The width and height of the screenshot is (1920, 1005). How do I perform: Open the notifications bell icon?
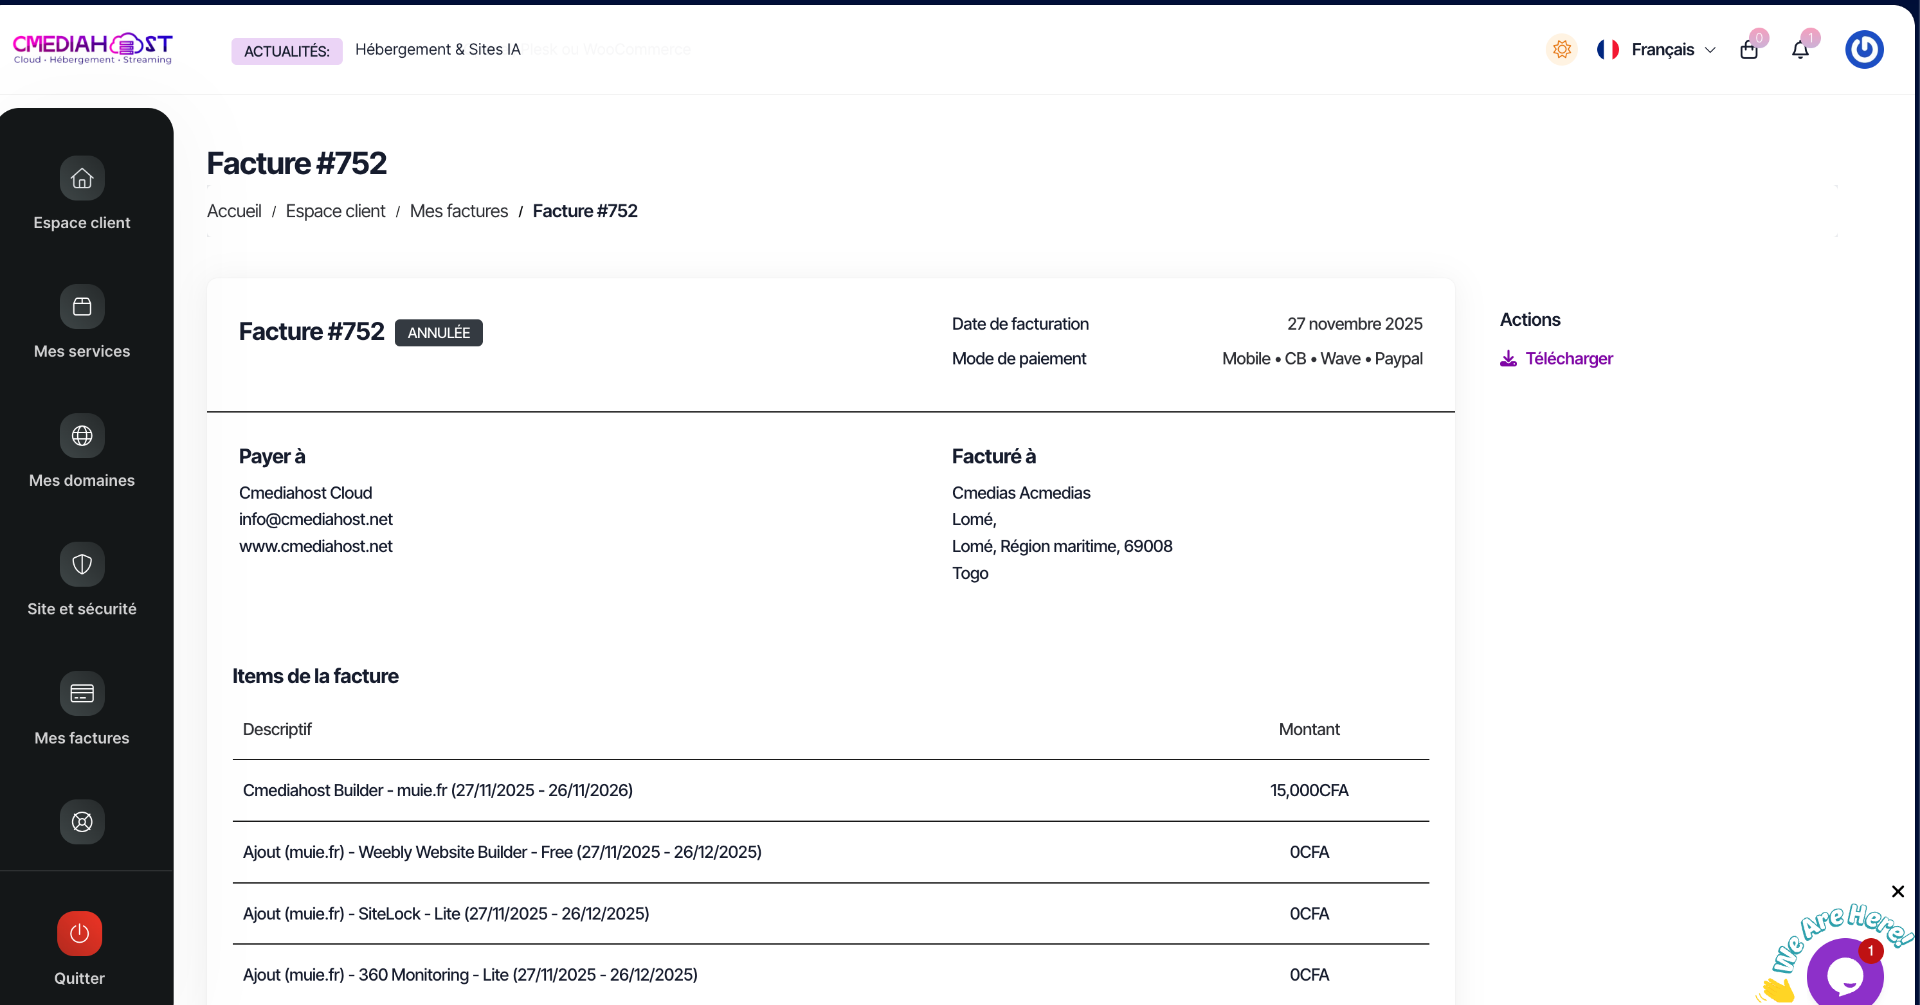[1800, 50]
